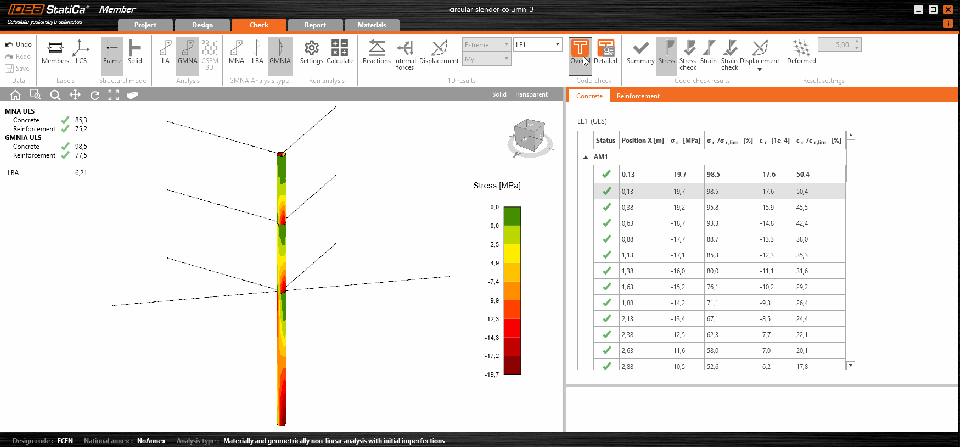
Task: Click the pan arrows icon
Action: [x=75, y=95]
